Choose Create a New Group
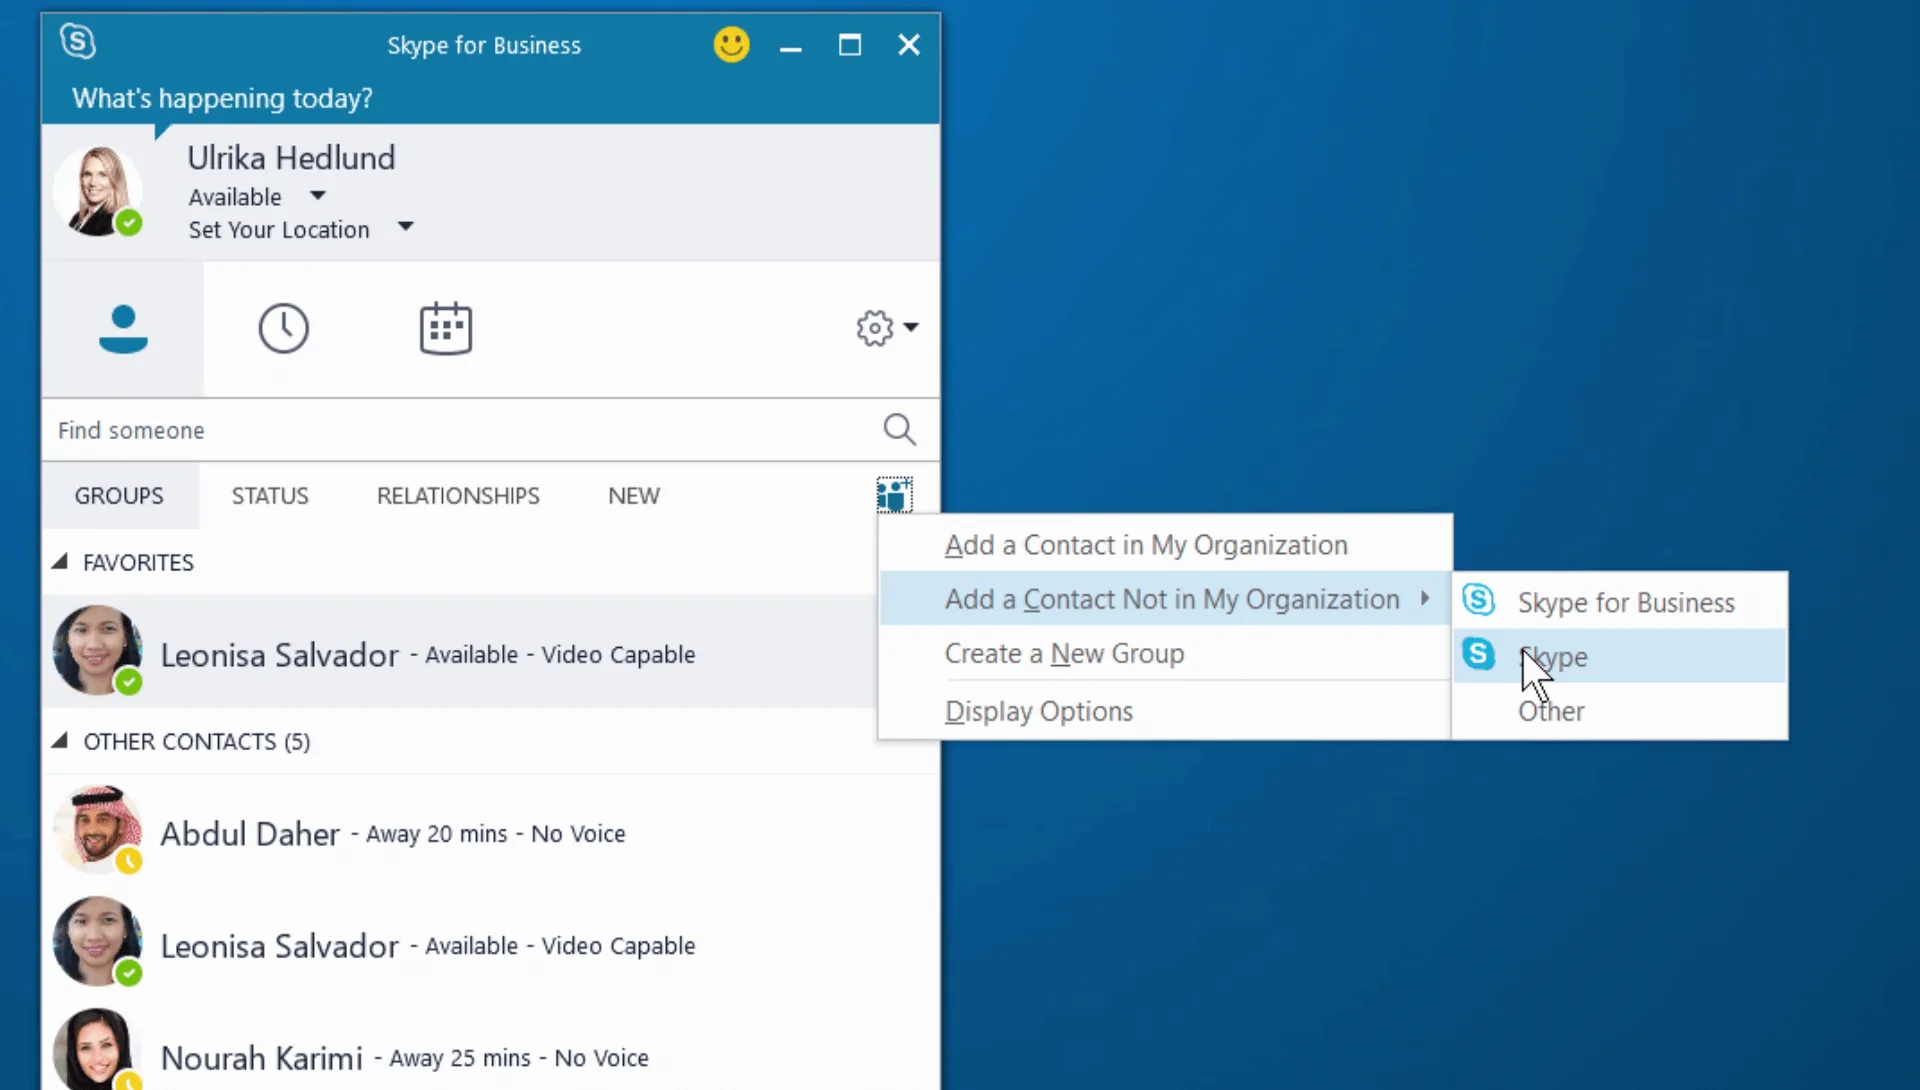 tap(1165, 653)
